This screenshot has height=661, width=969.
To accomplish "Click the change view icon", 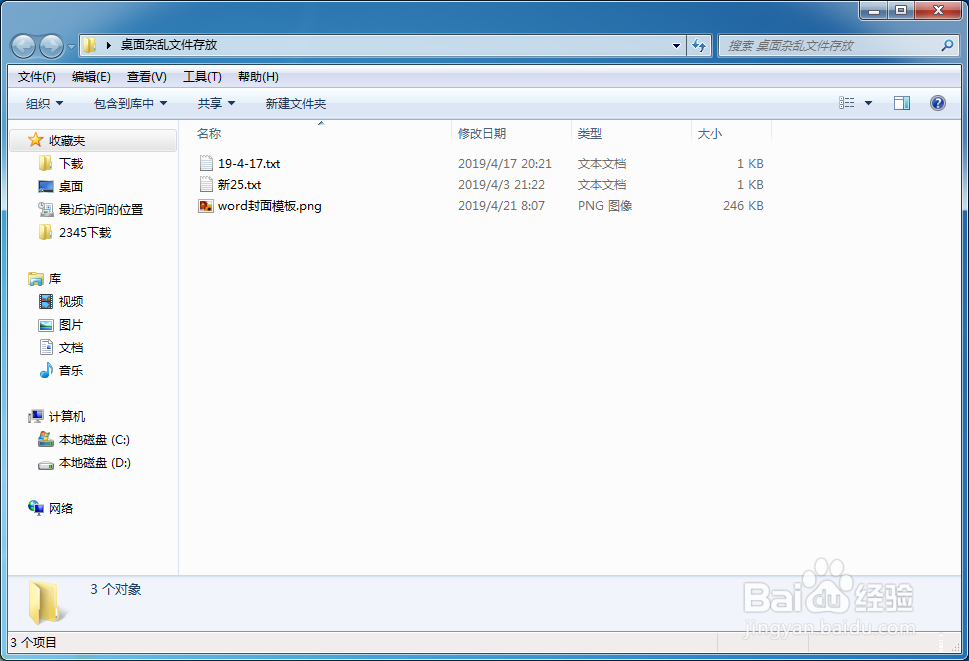I will click(x=847, y=103).
